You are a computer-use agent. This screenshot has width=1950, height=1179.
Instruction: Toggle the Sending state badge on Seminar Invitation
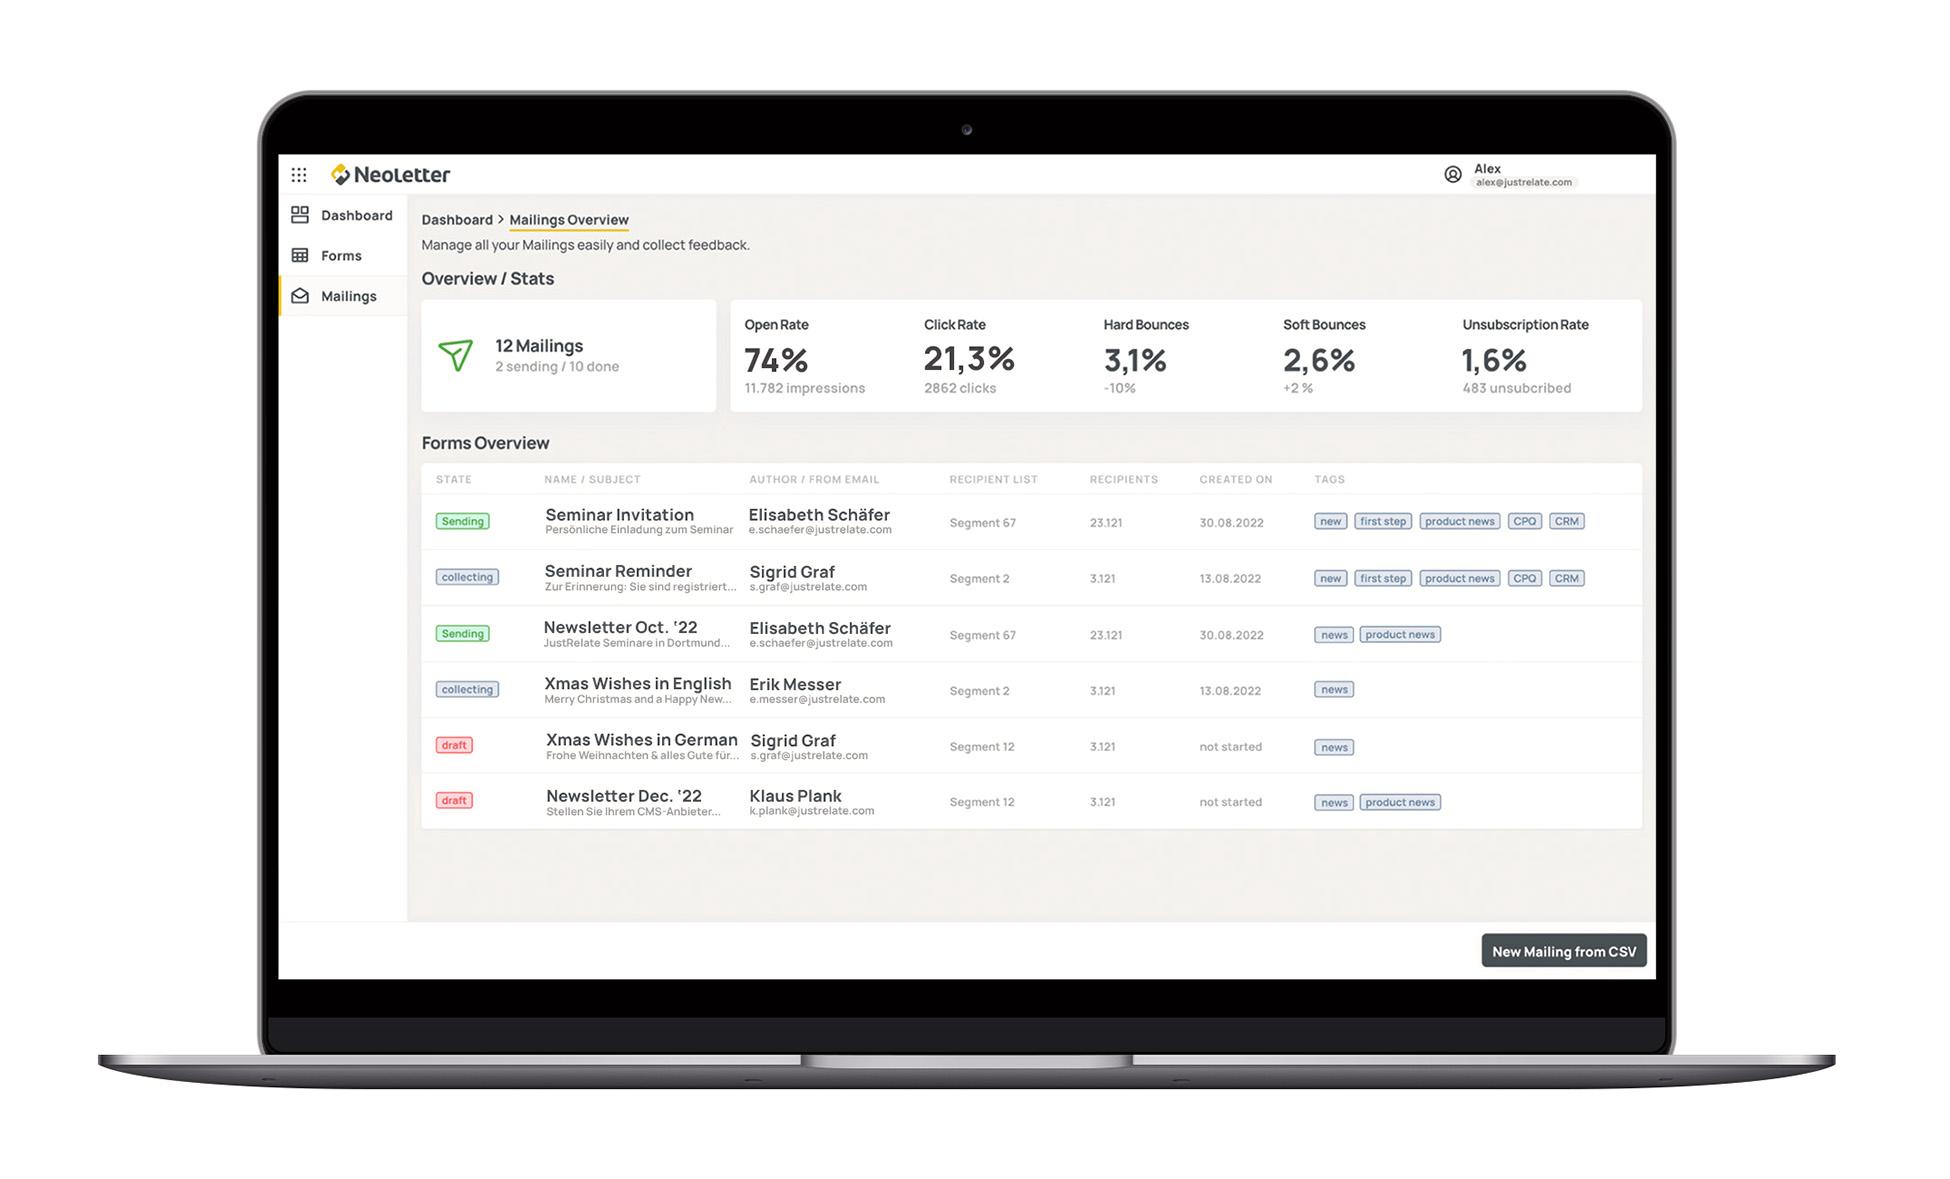coord(464,521)
